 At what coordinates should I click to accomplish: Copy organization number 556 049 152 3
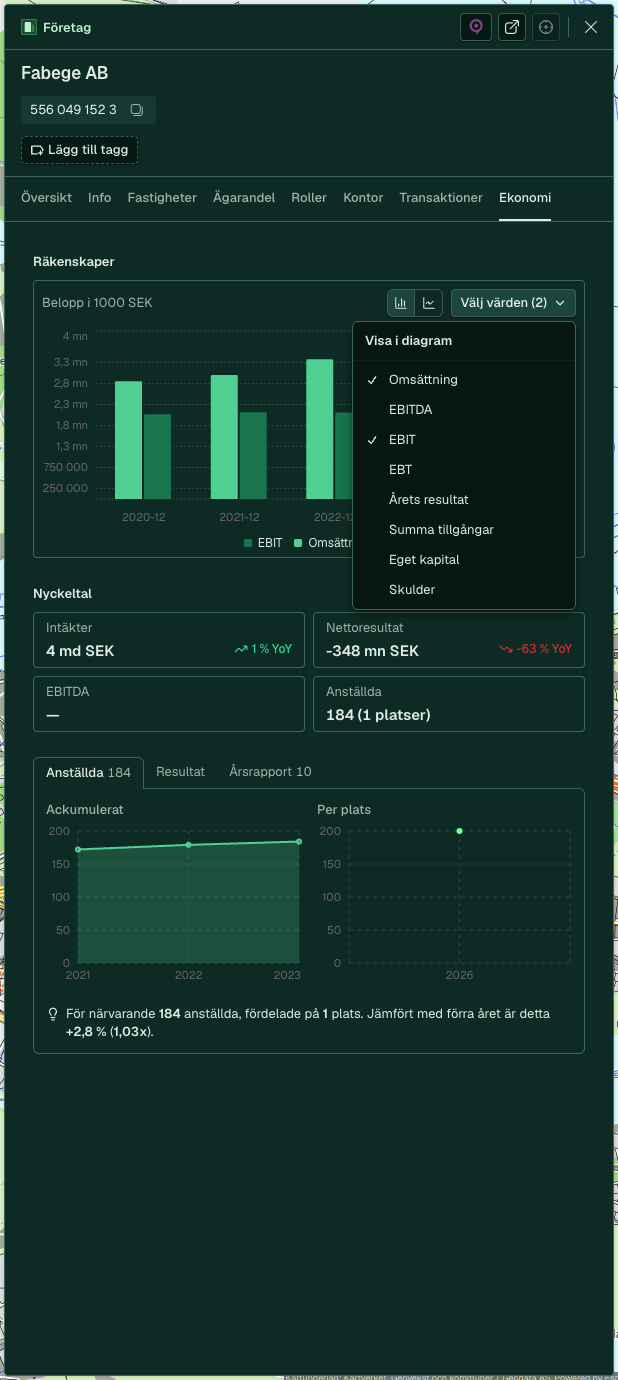click(x=137, y=110)
